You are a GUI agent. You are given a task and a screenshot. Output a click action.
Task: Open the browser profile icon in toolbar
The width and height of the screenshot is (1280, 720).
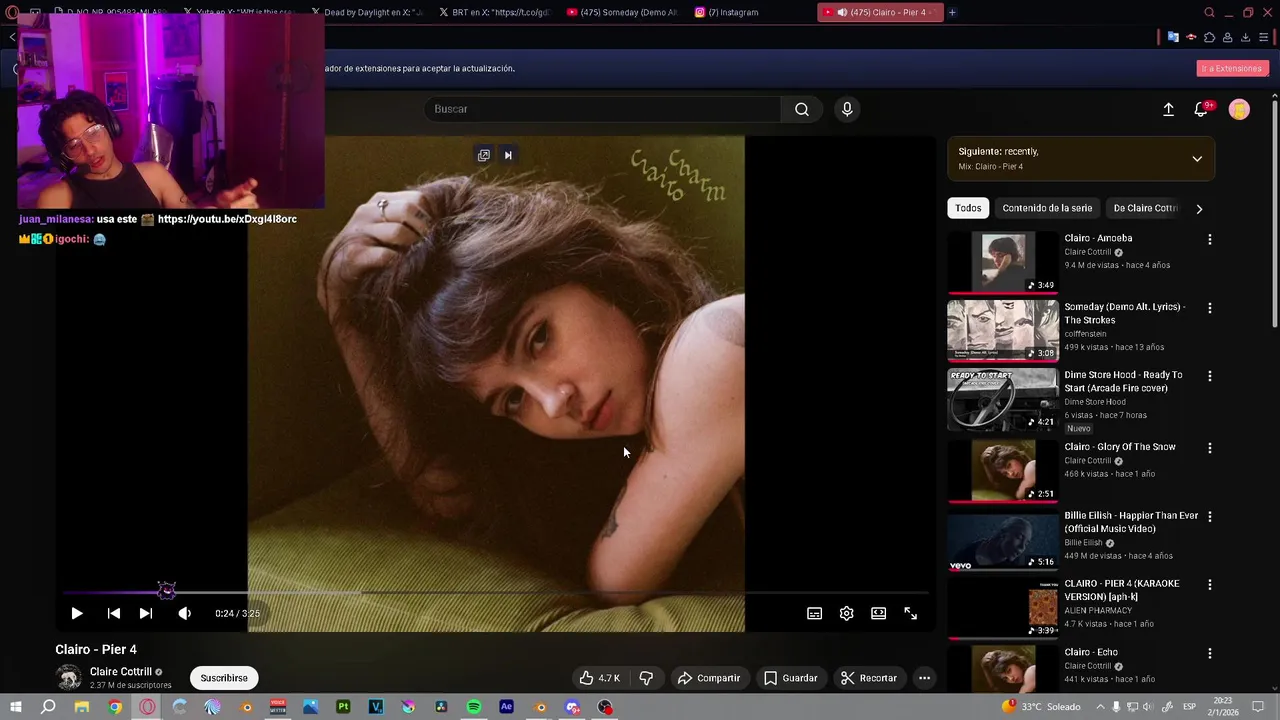pyautogui.click(x=1227, y=37)
